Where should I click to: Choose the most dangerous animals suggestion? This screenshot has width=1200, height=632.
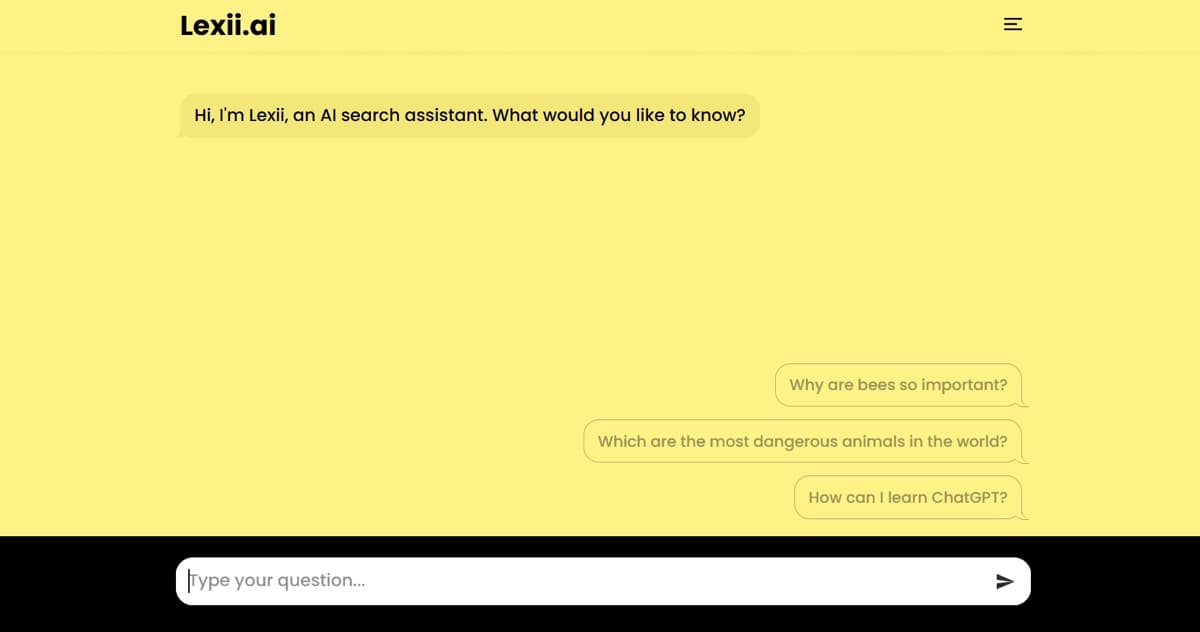coord(802,441)
